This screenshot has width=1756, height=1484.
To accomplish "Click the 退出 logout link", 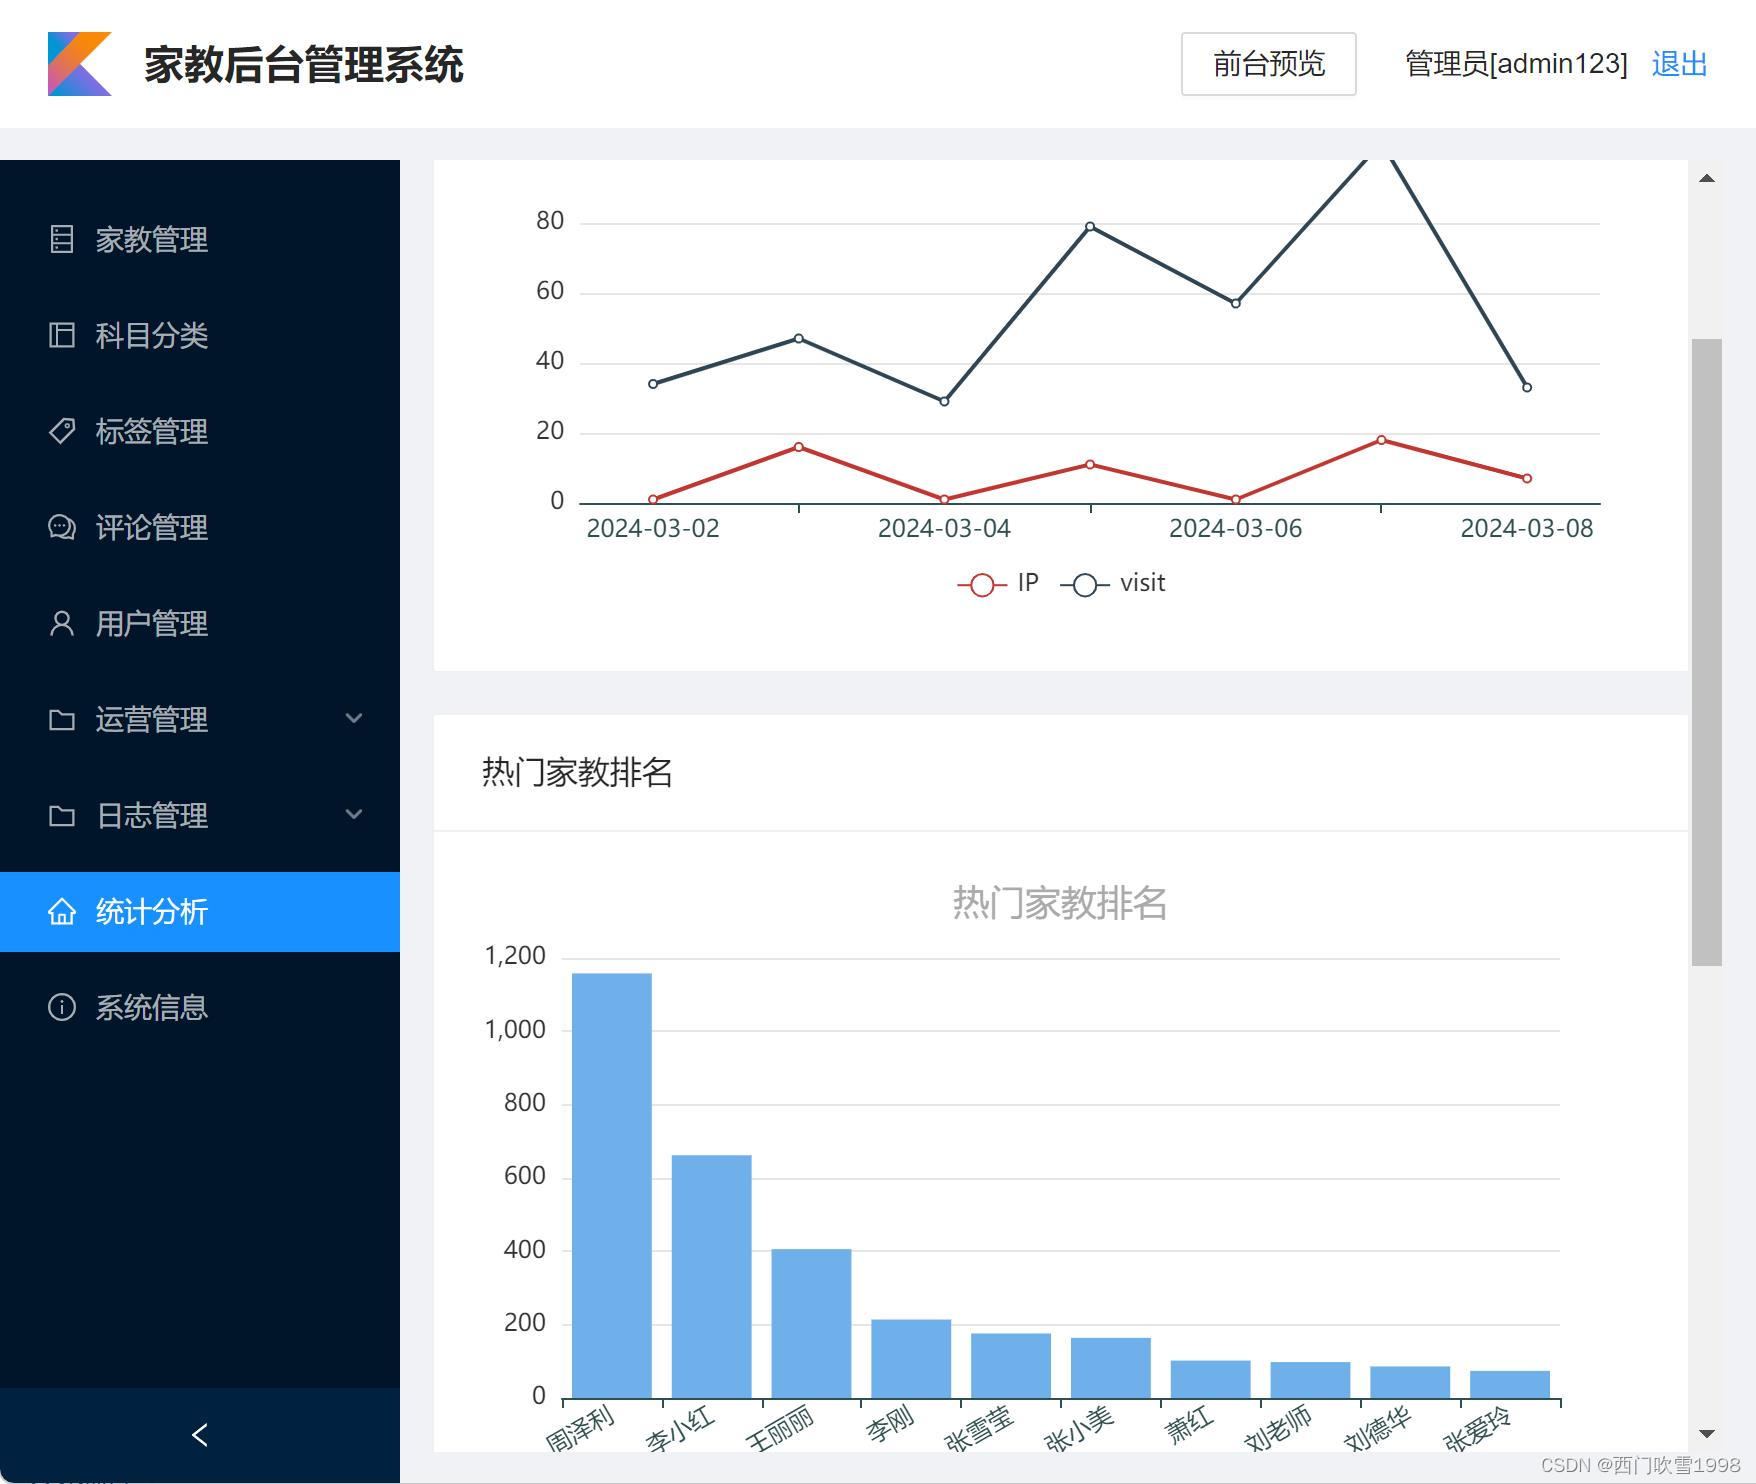I will (1679, 64).
